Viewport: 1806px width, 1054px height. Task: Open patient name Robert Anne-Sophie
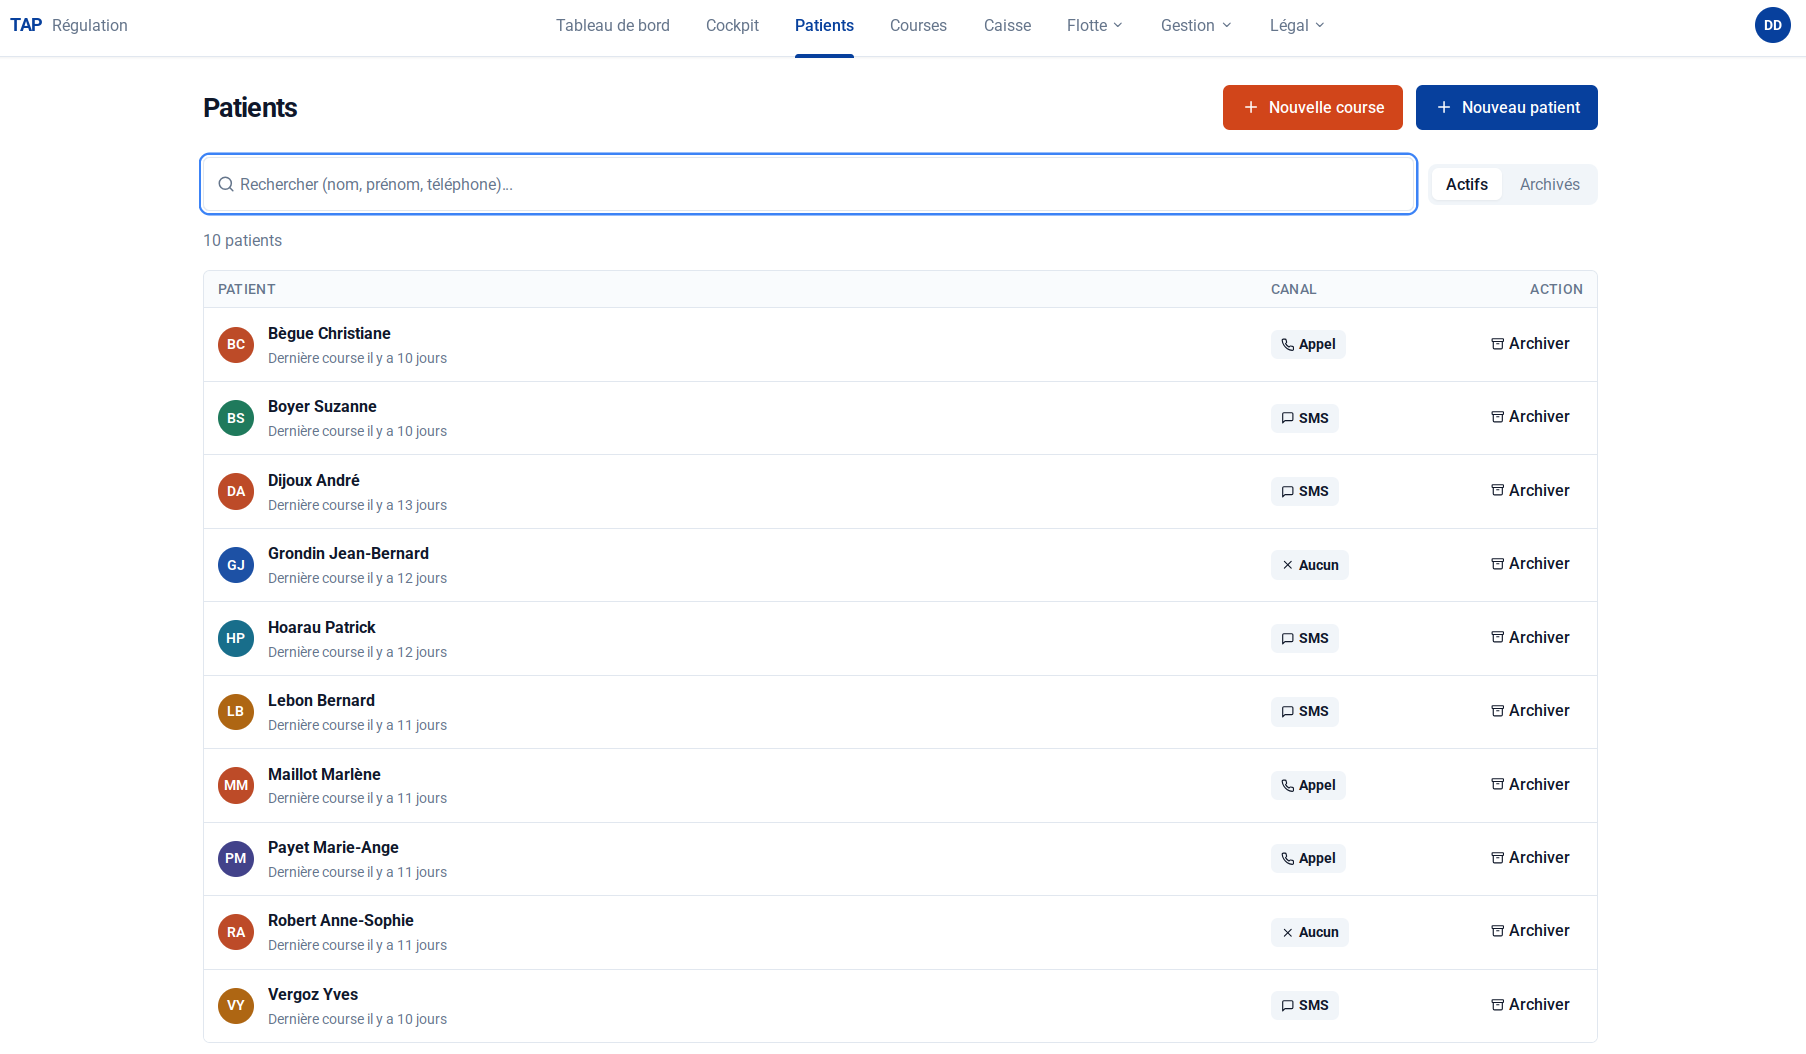341,920
